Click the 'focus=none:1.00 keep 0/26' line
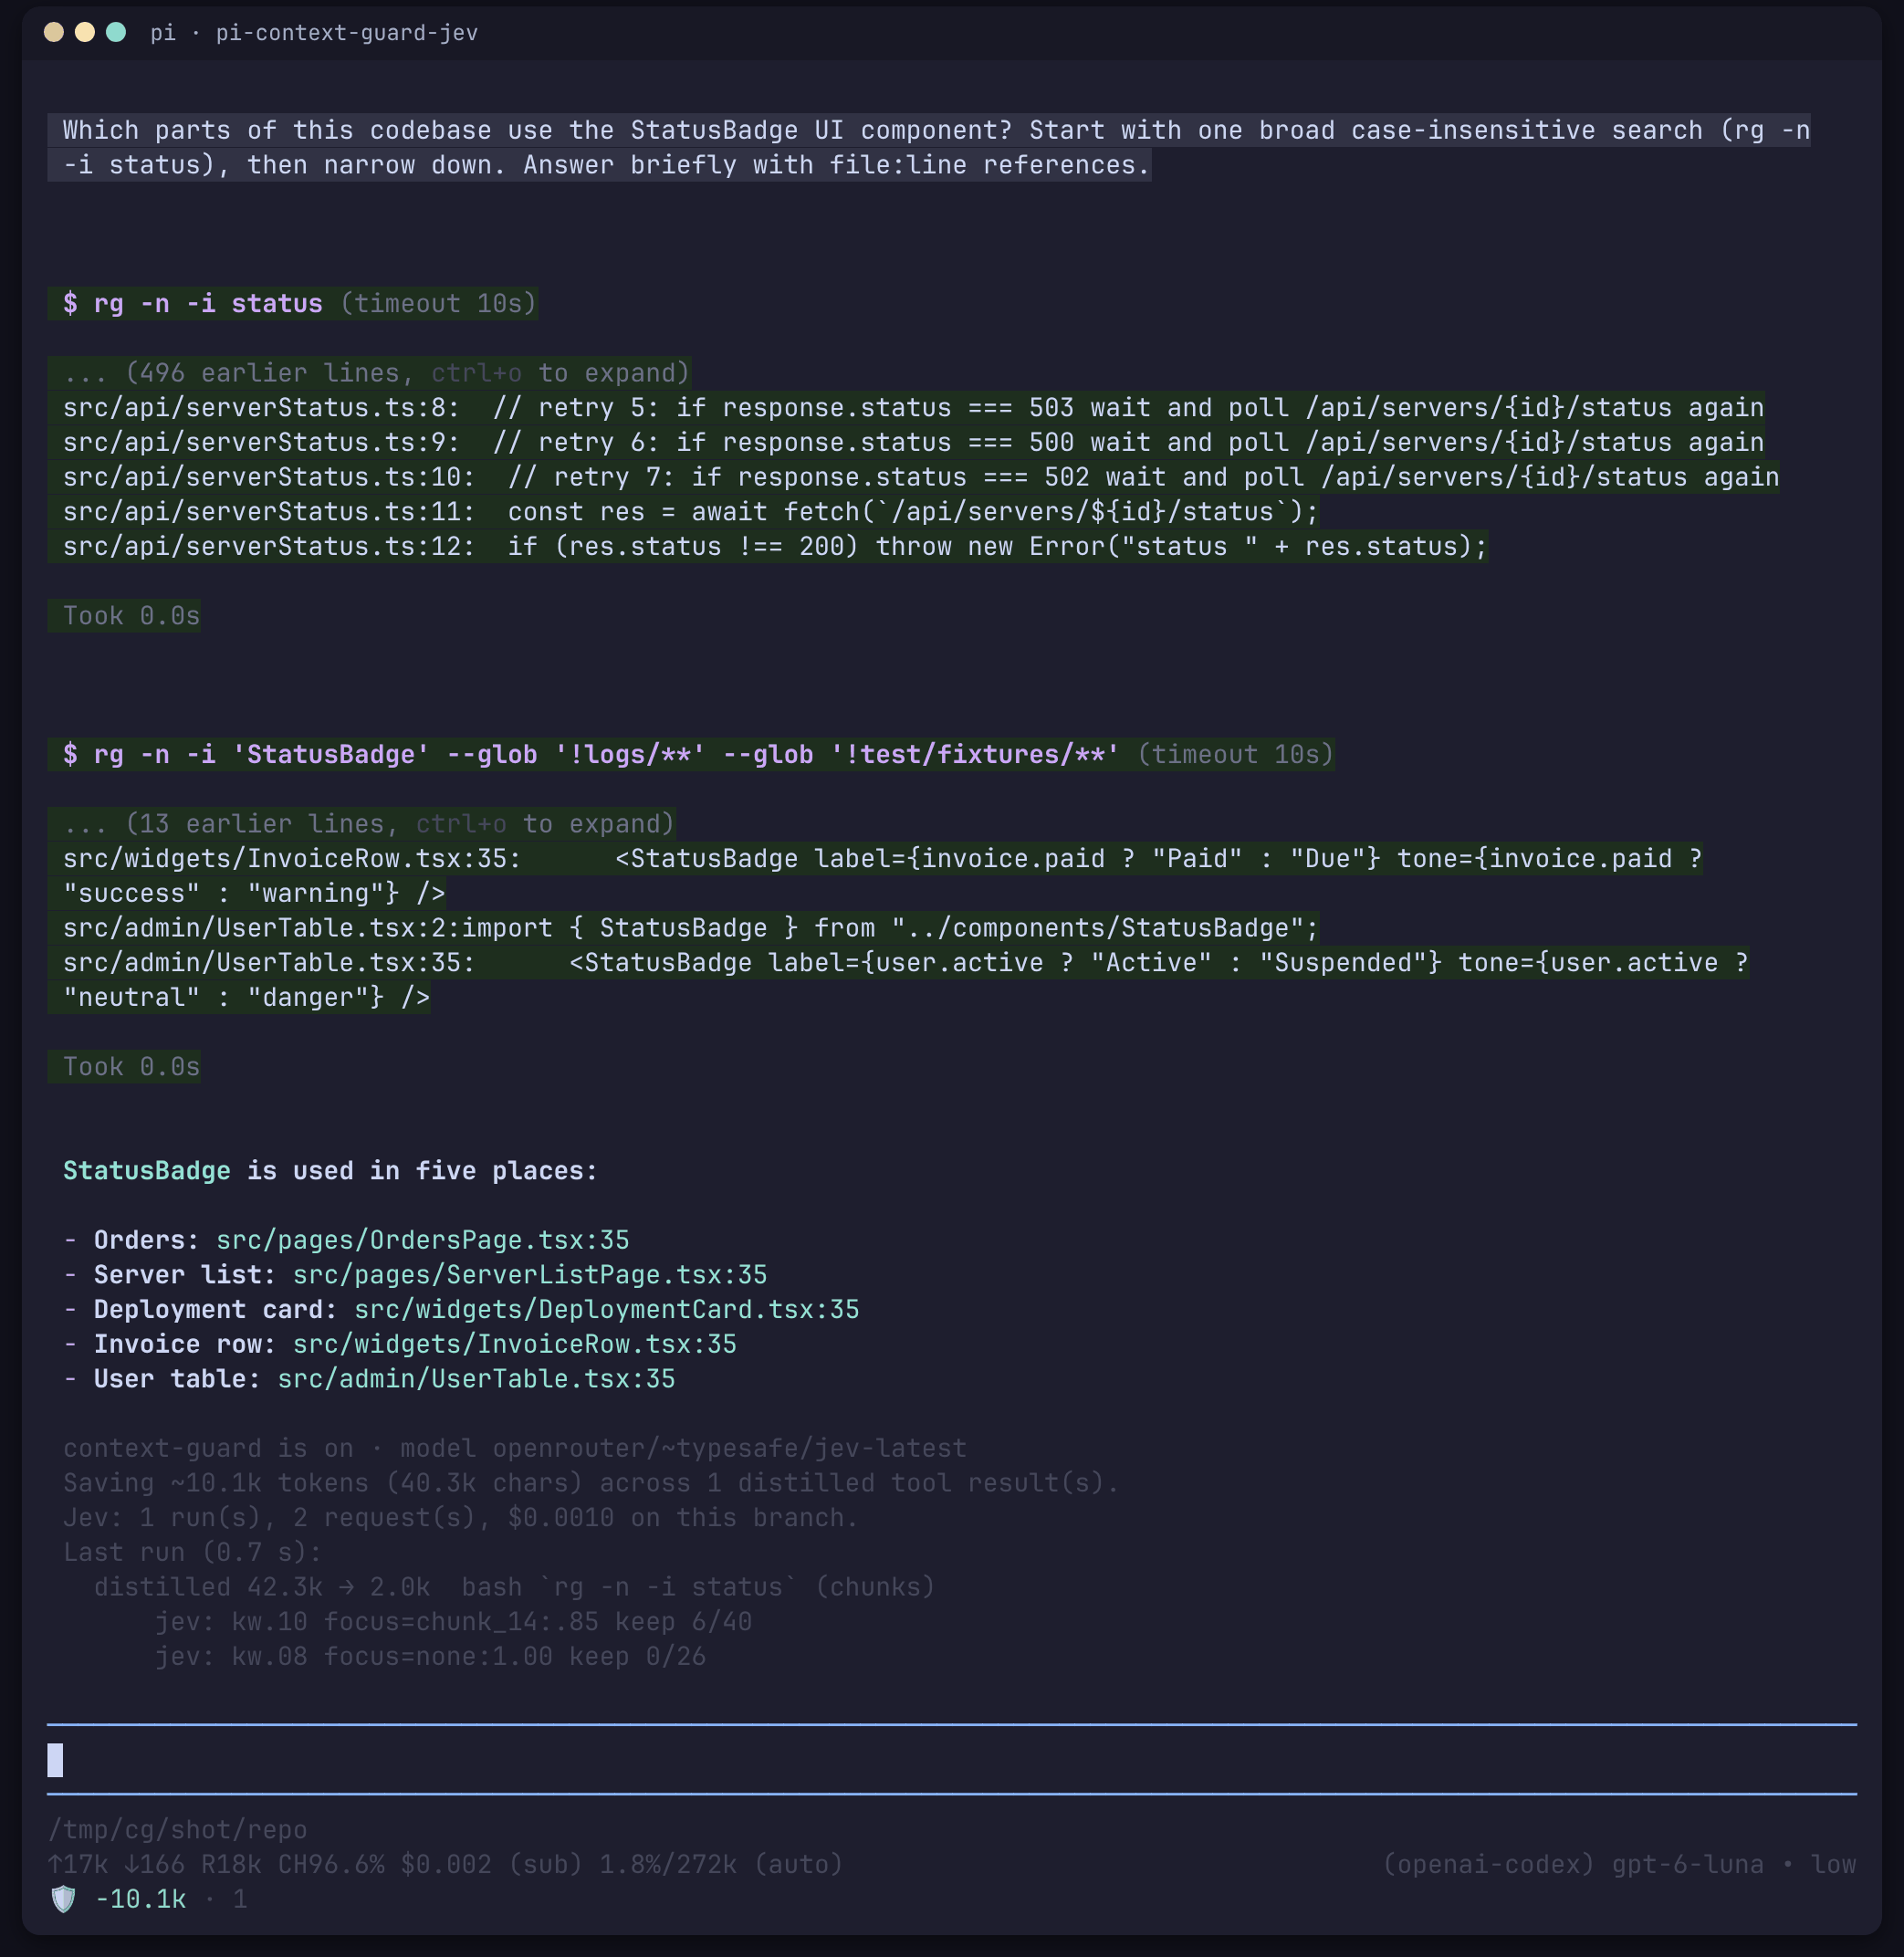Screen dimensions: 1904x1957 (x=430, y=1657)
